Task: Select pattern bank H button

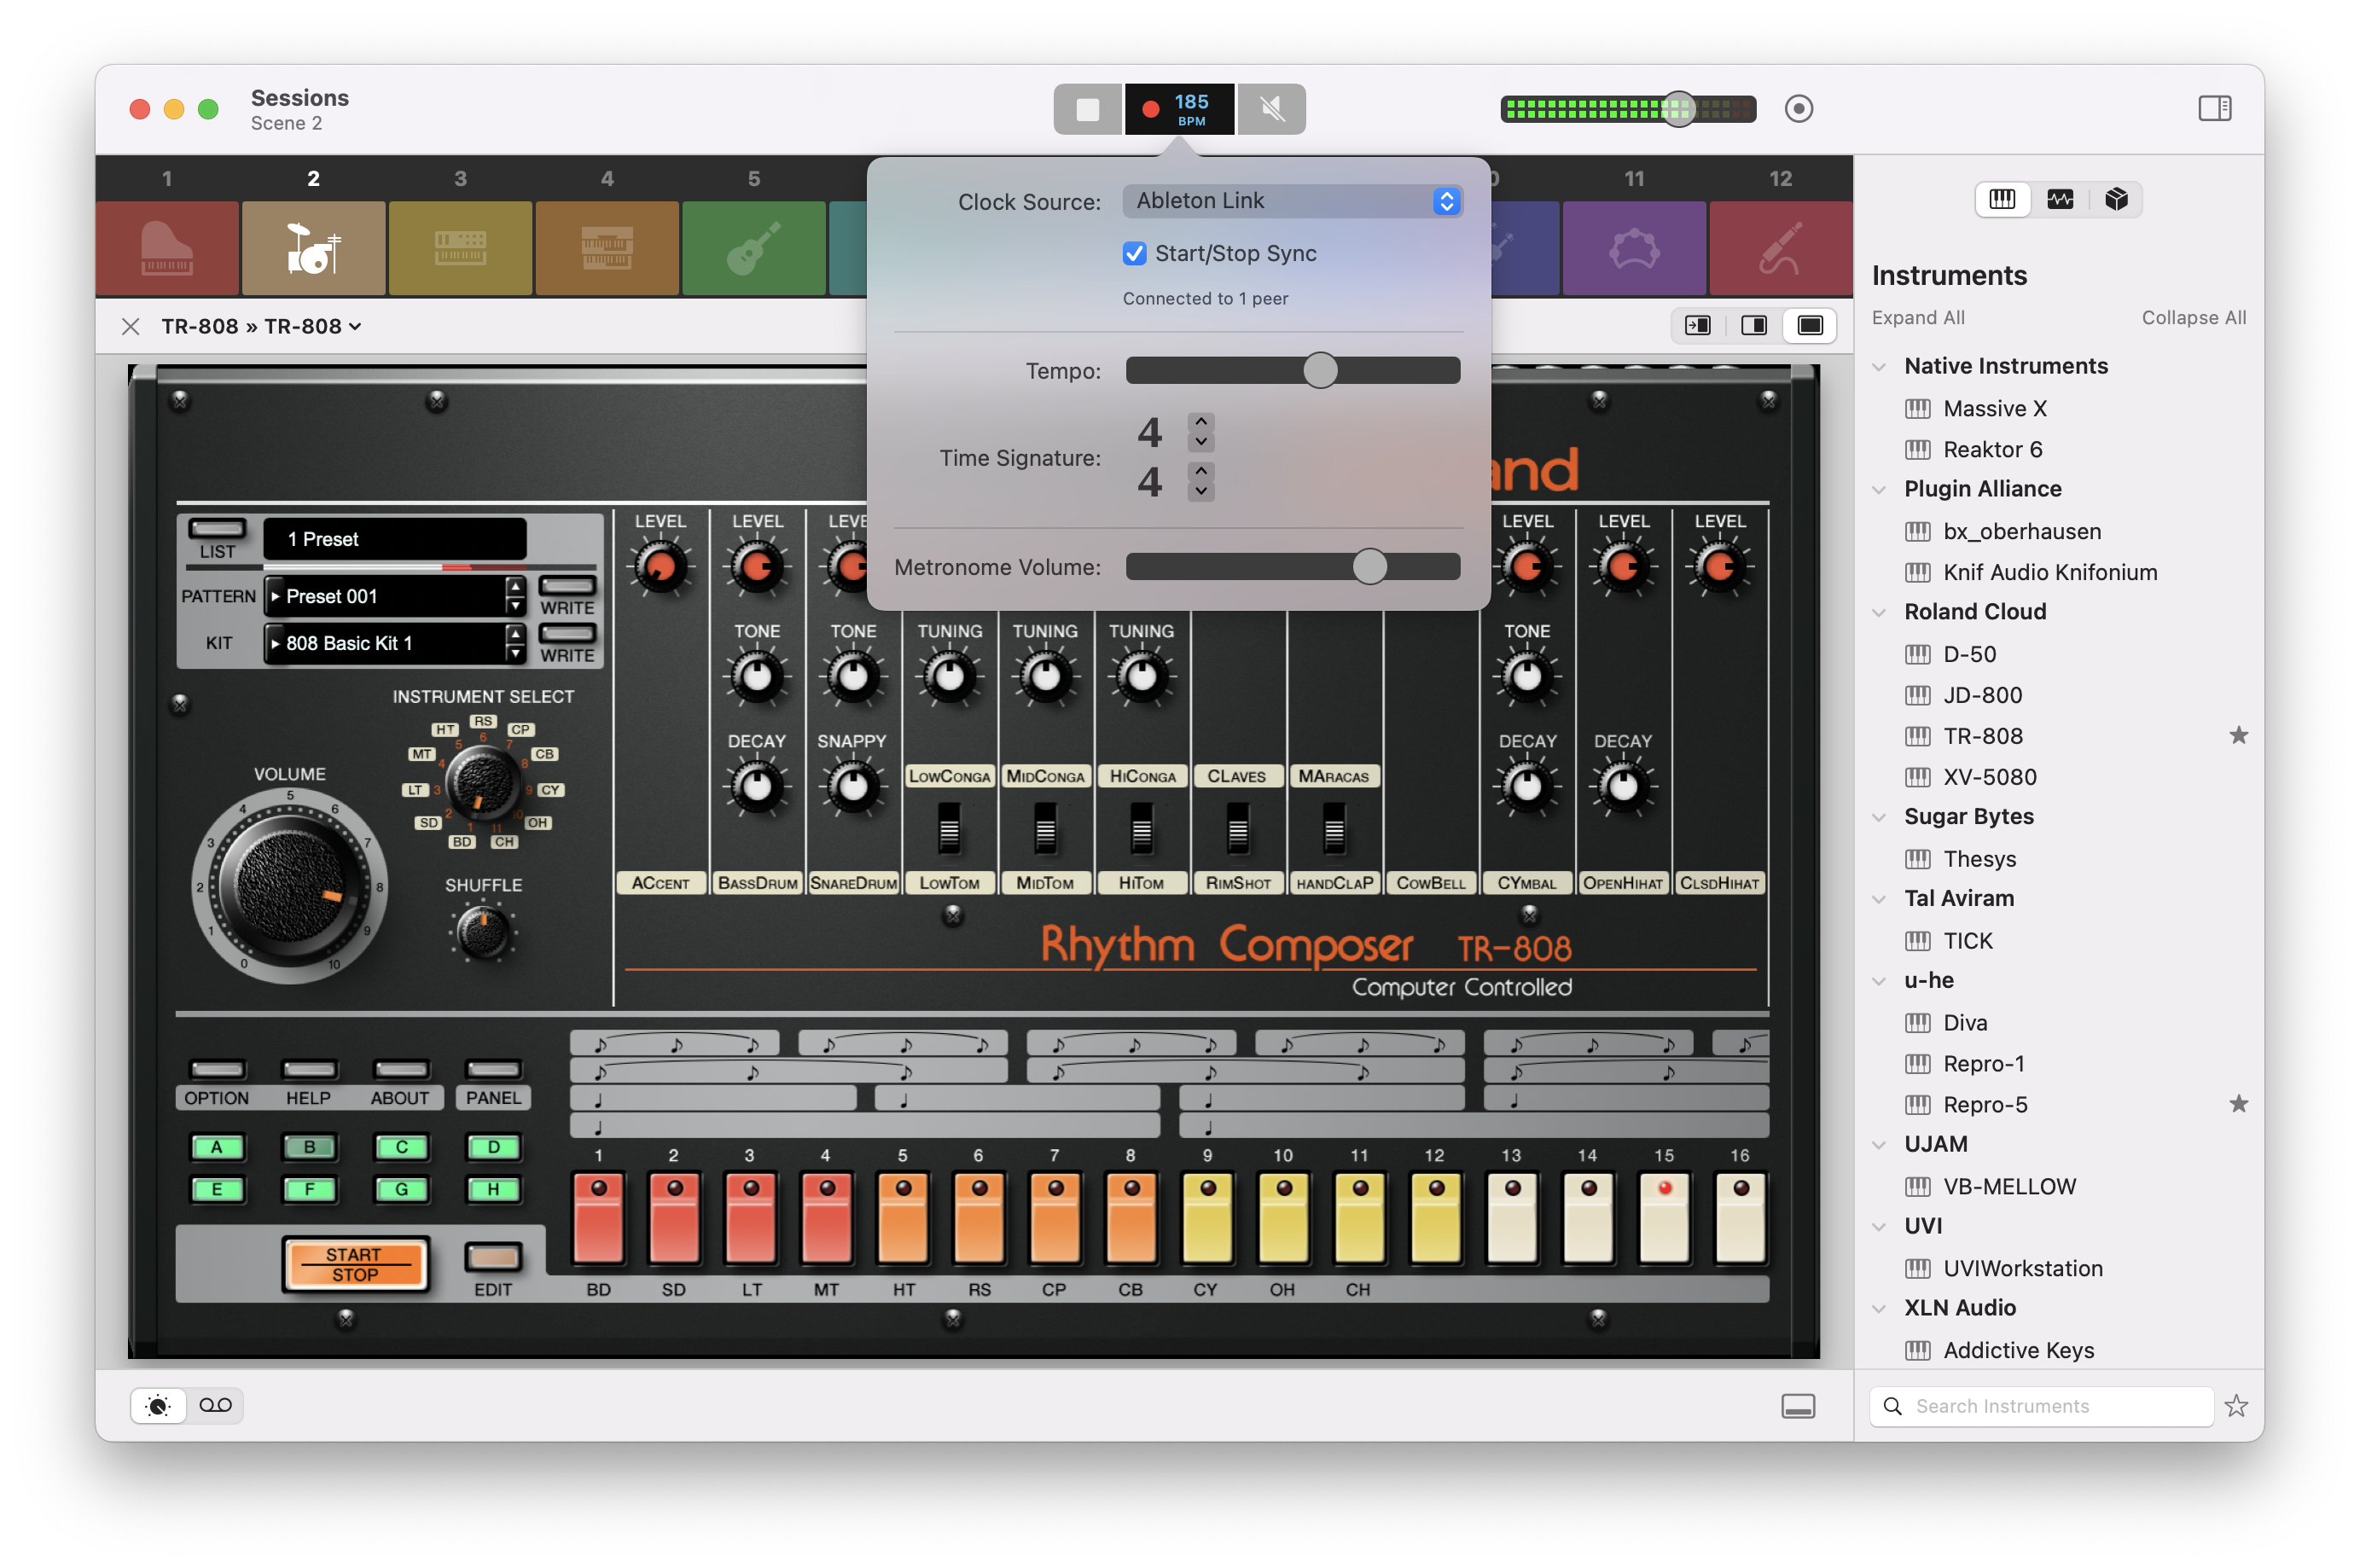Action: pos(493,1189)
